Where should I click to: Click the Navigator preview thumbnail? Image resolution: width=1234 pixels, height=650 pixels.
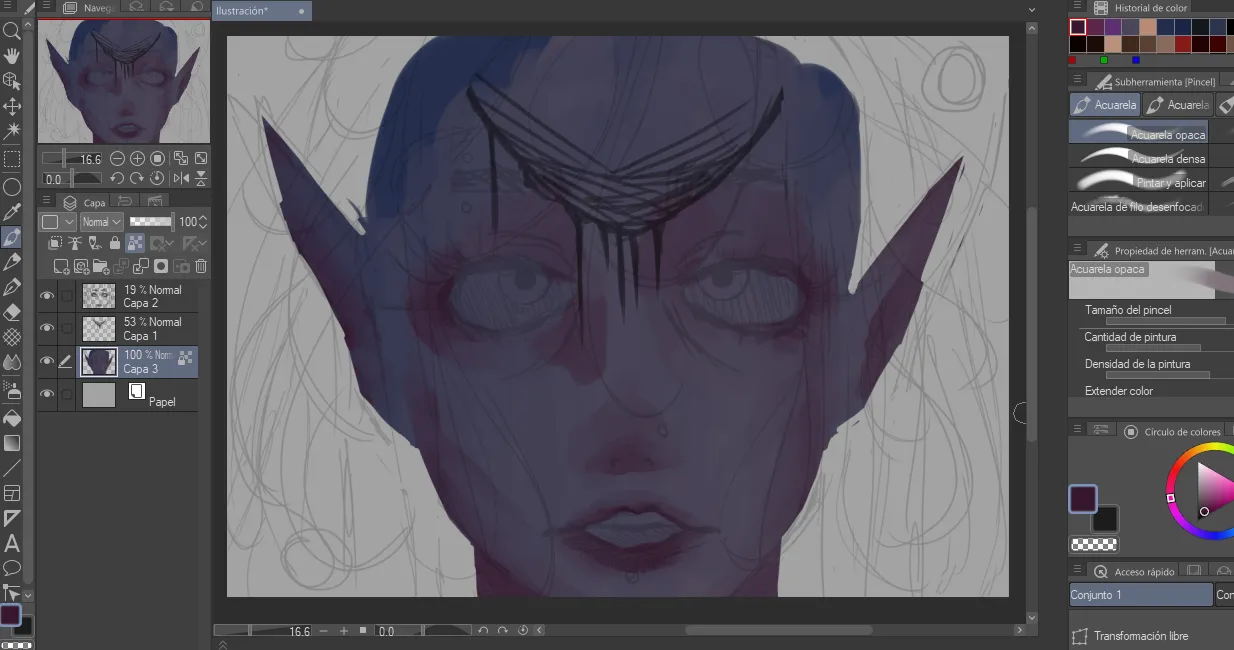124,82
